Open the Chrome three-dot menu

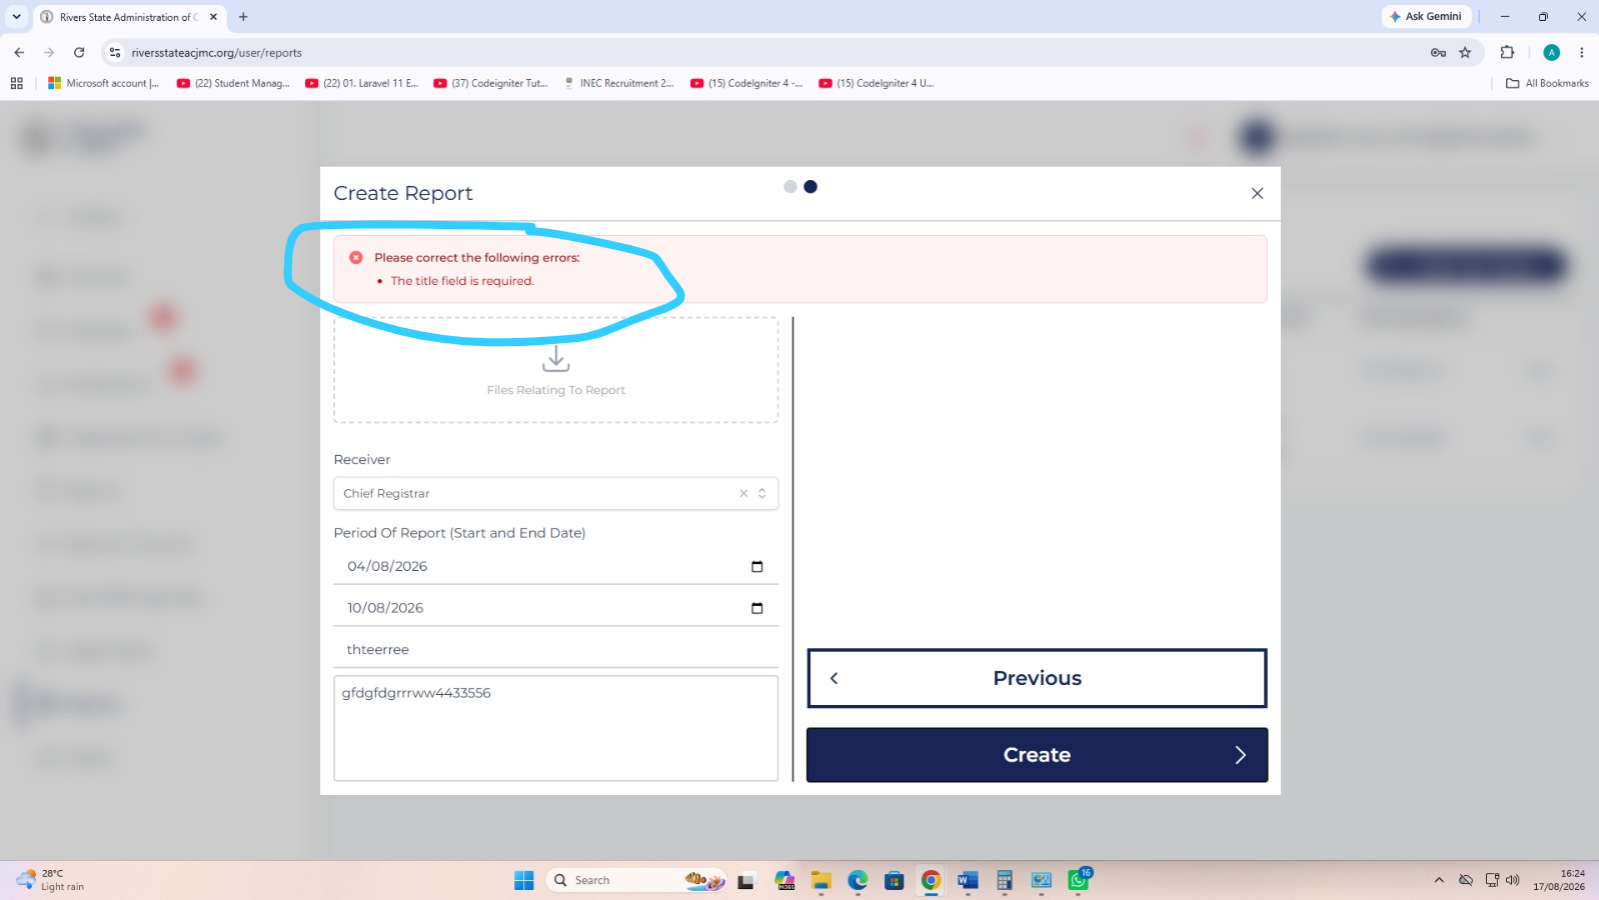coord(1582,53)
